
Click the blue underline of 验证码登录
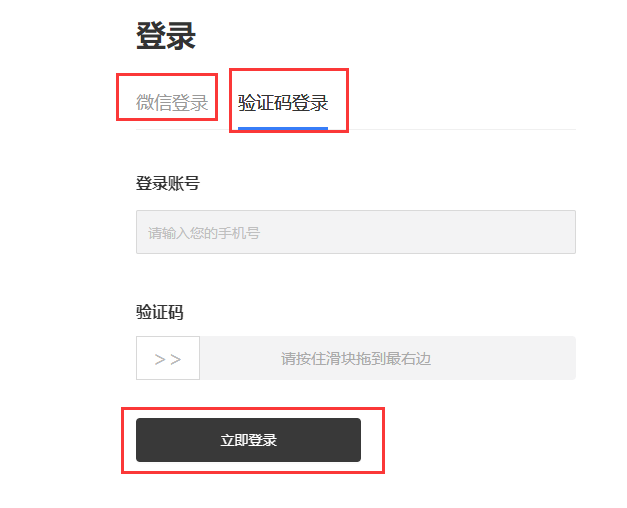[283, 128]
